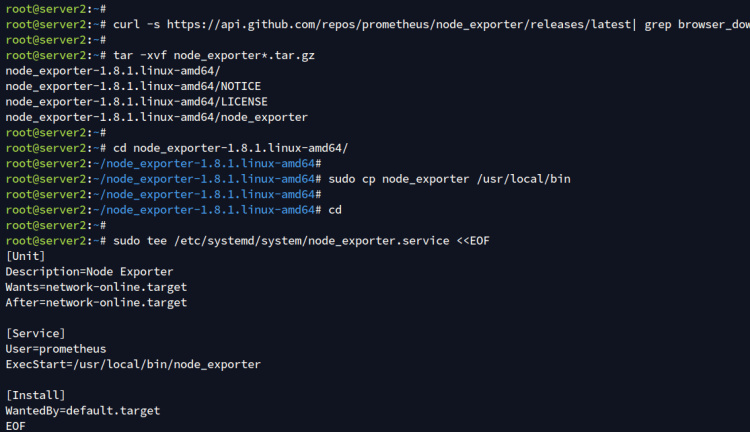Click the Description=Node Exporter line
Screen dimensions: 750x432
click(89, 271)
